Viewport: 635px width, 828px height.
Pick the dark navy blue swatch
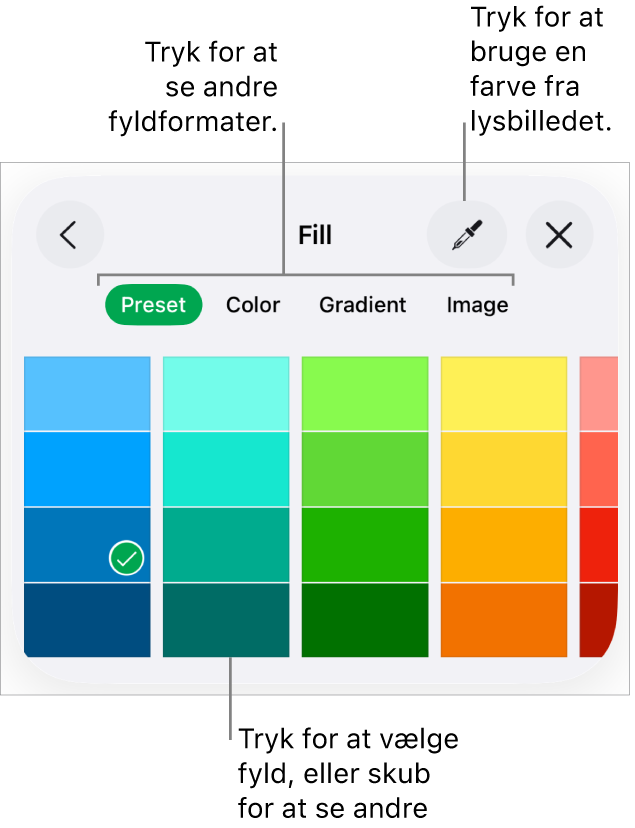point(87,620)
